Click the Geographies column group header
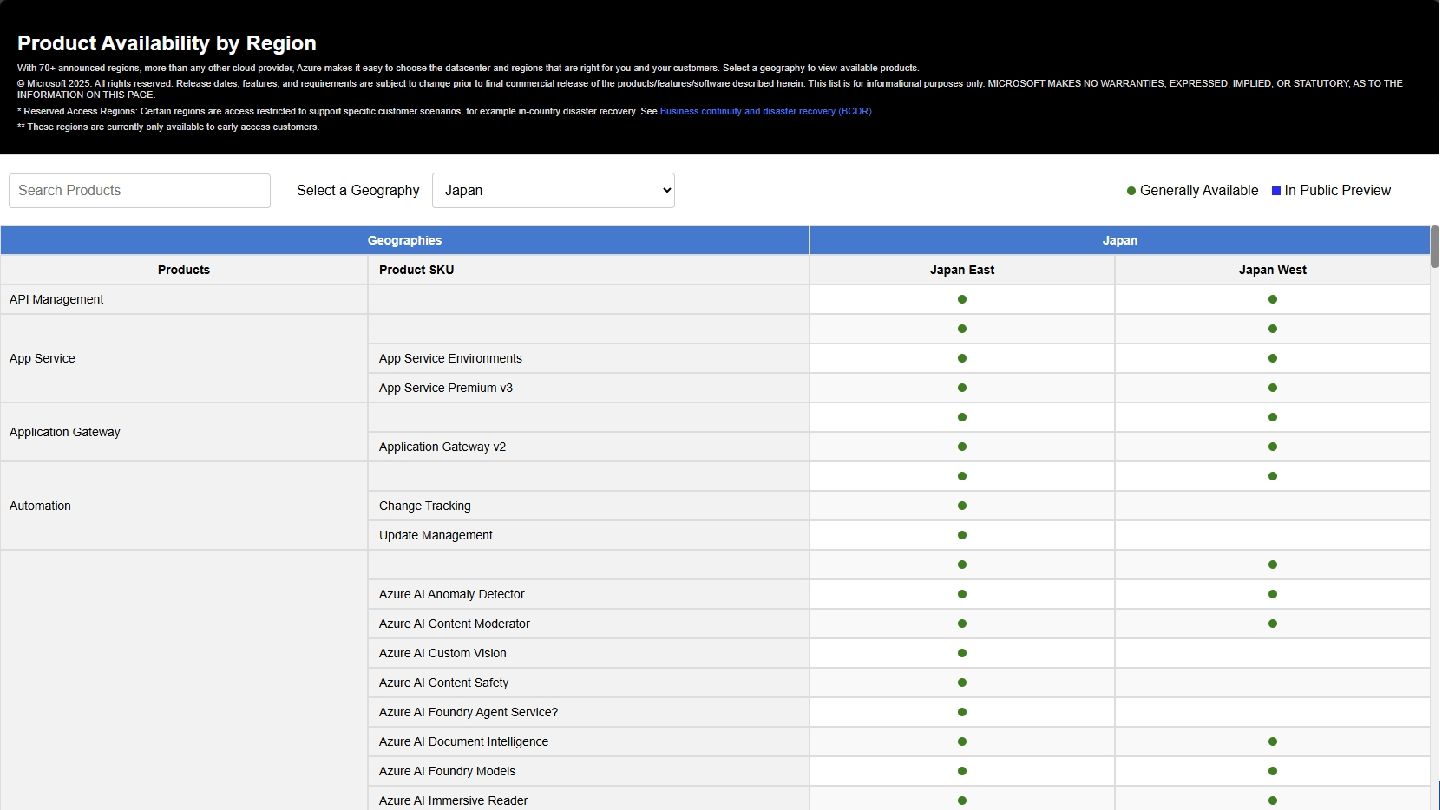1440x810 pixels. point(405,240)
